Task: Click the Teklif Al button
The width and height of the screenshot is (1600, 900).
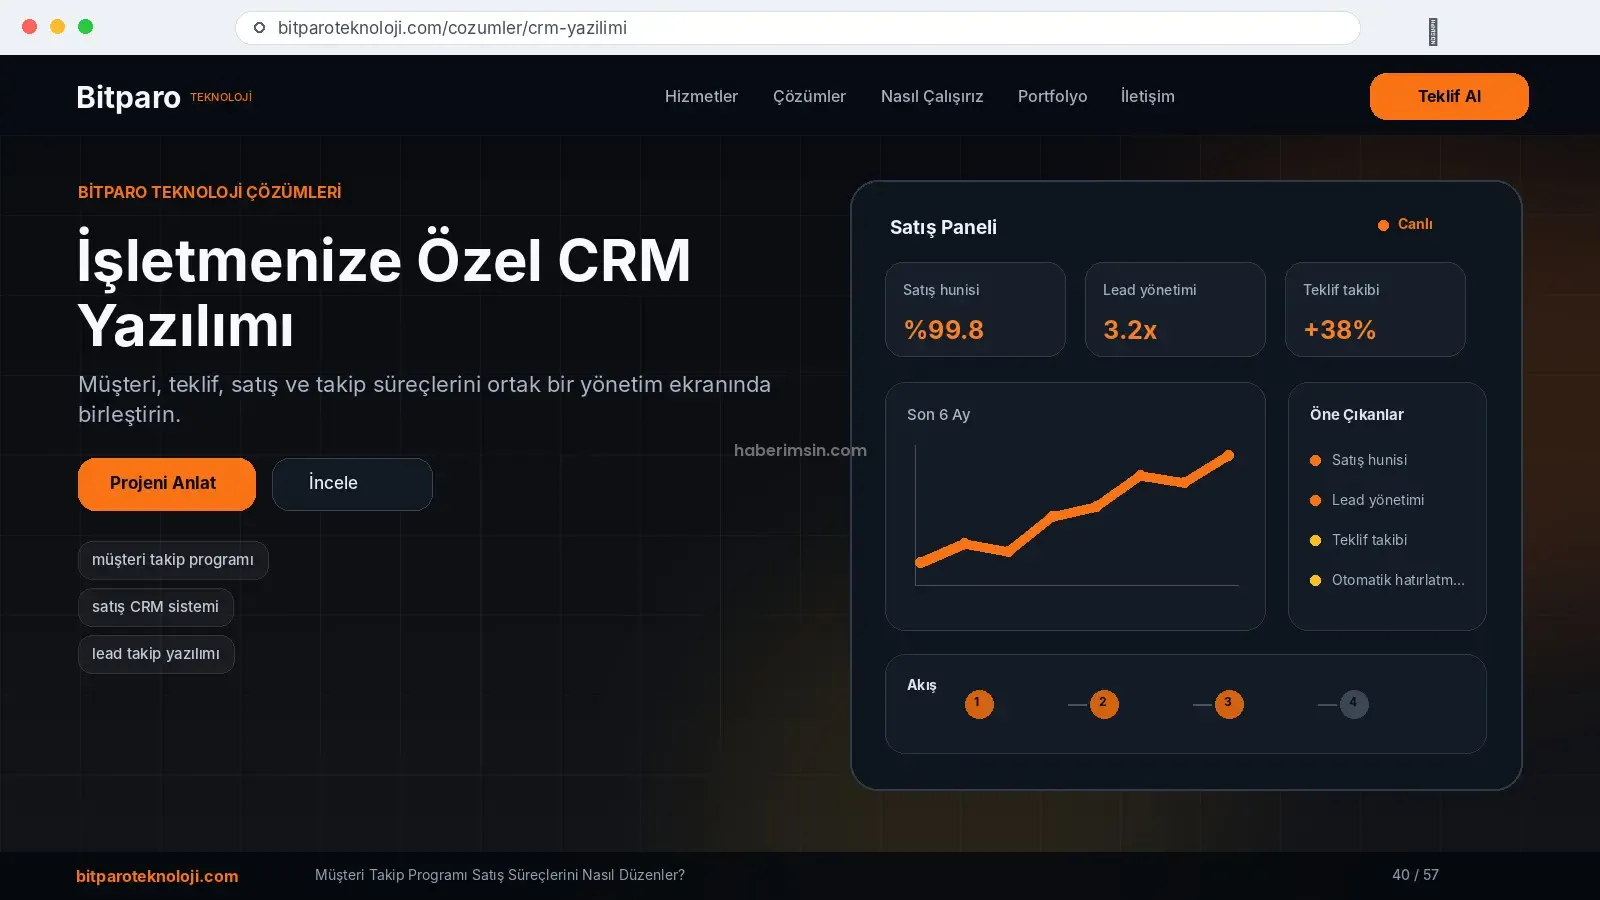Action: pos(1449,96)
